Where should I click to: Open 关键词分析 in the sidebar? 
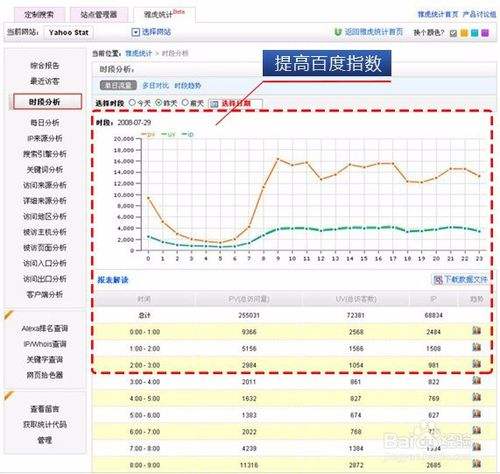[x=45, y=169]
